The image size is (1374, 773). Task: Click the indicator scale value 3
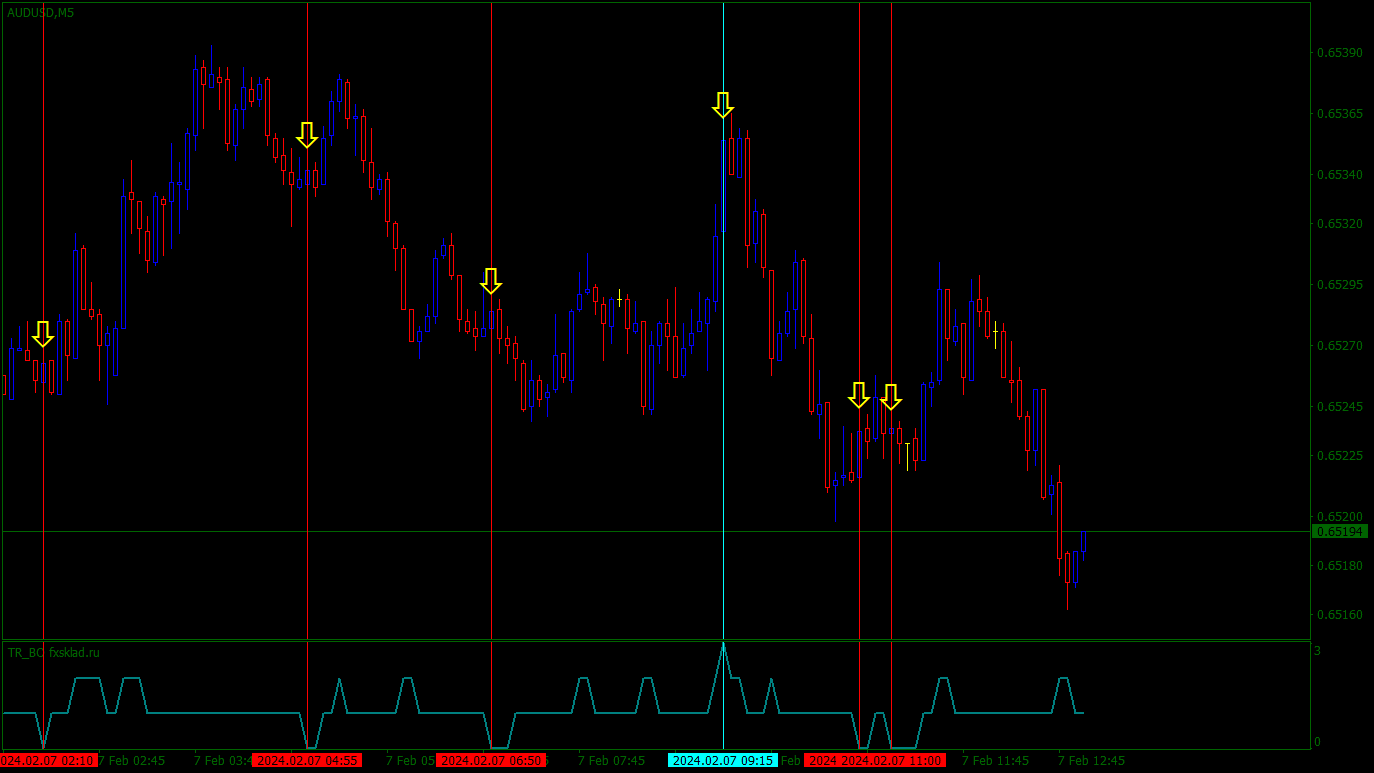click(1317, 651)
